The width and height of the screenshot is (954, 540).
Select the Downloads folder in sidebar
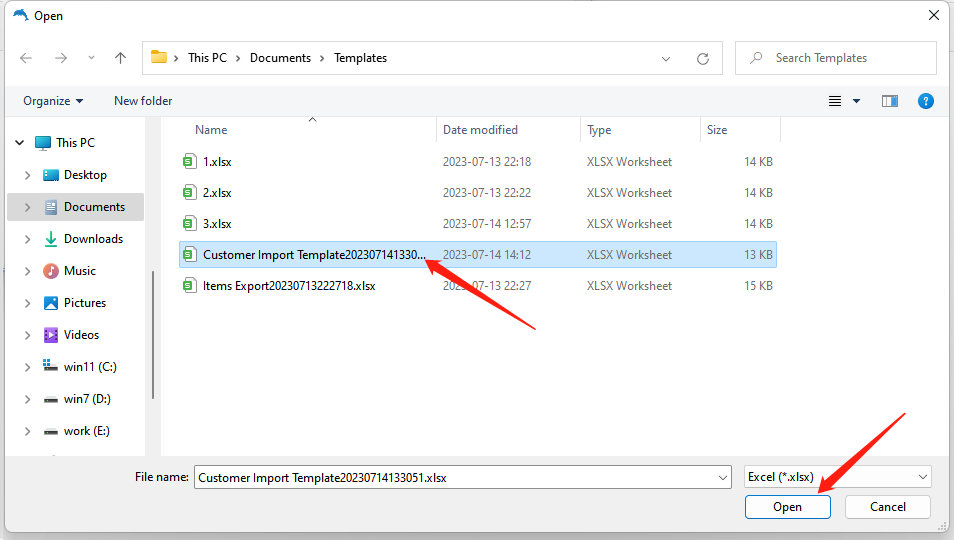(93, 239)
